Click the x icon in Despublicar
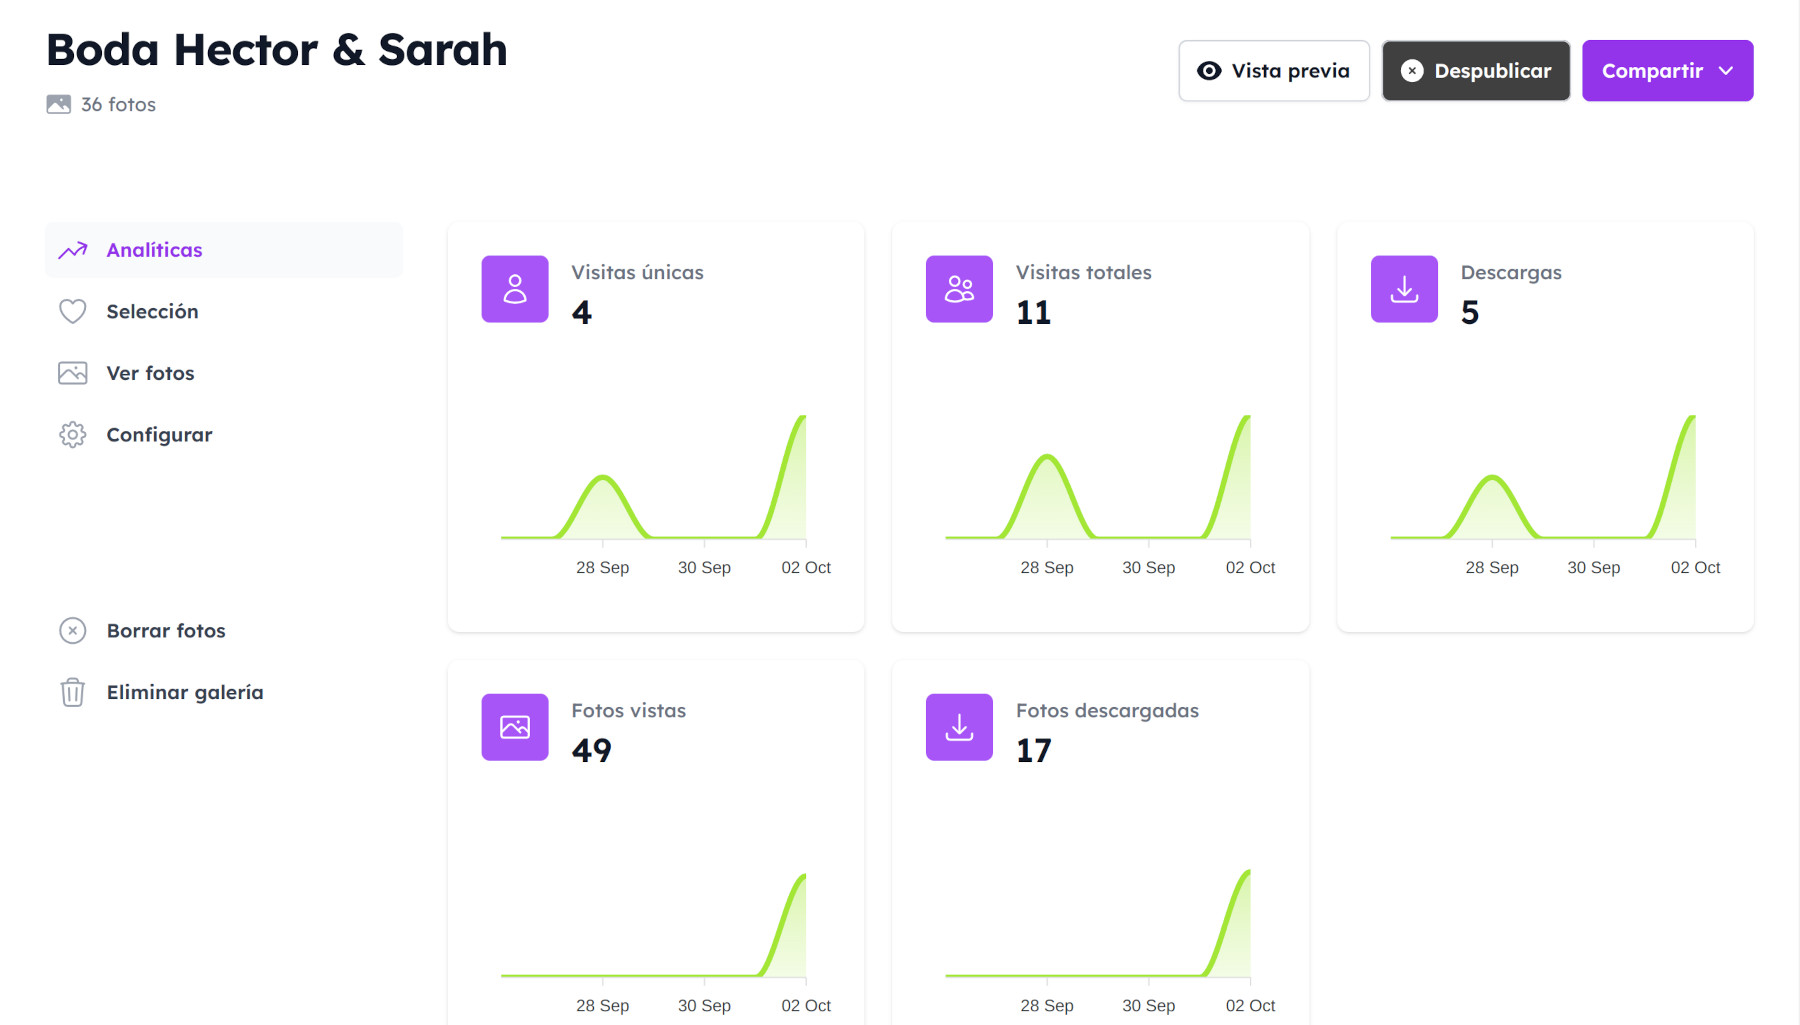 pos(1412,71)
